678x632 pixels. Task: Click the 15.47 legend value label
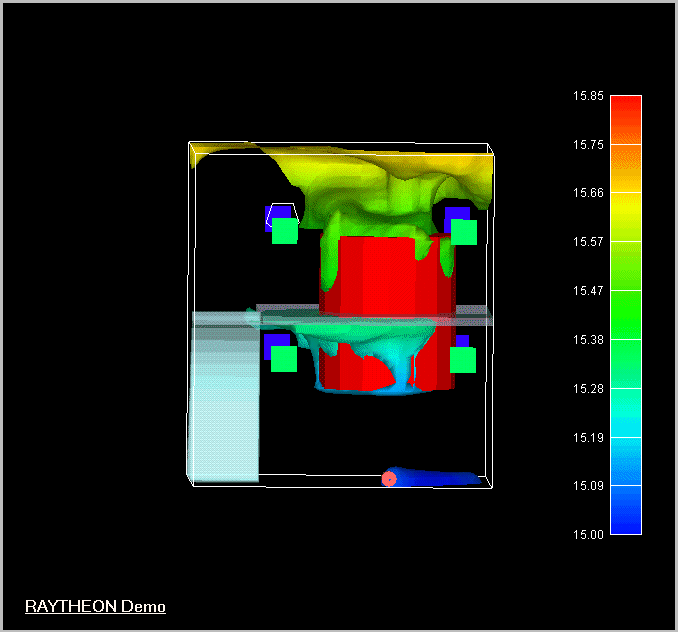point(587,290)
